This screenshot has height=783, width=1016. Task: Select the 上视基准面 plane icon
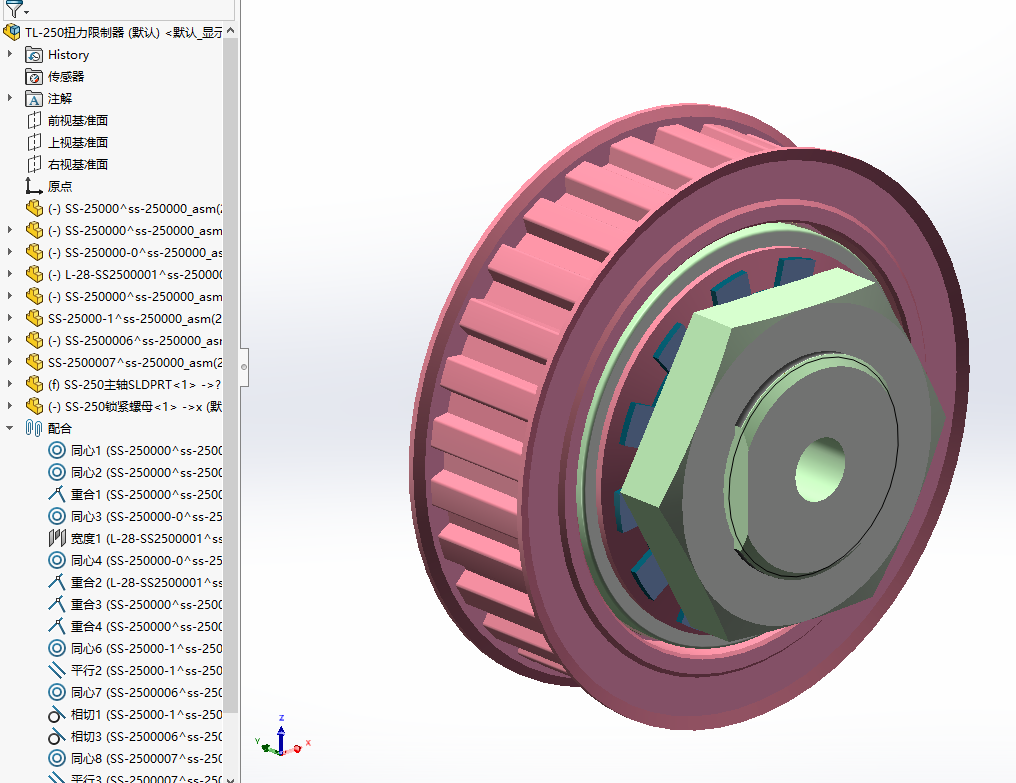click(34, 143)
